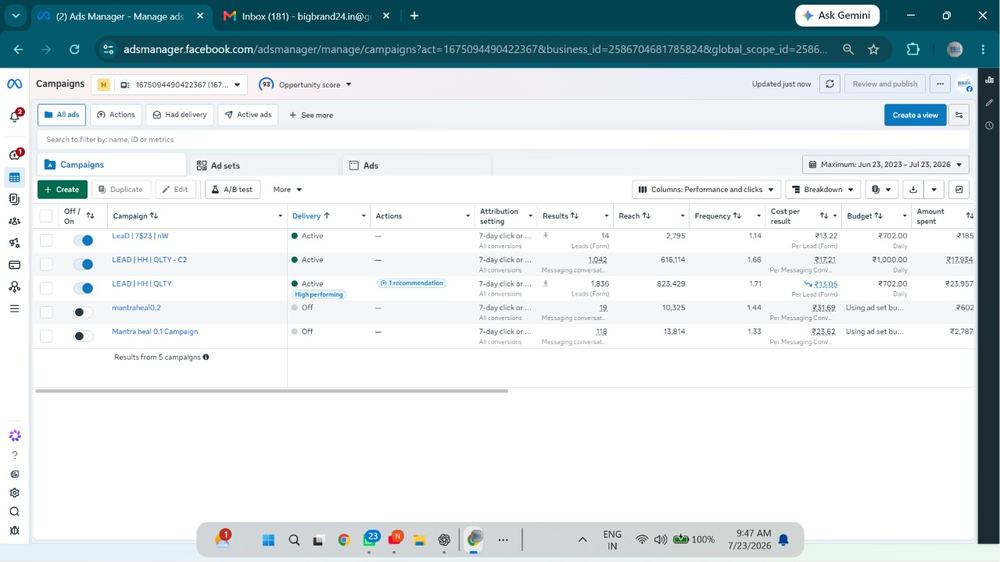Open Advertising settings megaphone icon in sidebar

pyautogui.click(x=15, y=243)
